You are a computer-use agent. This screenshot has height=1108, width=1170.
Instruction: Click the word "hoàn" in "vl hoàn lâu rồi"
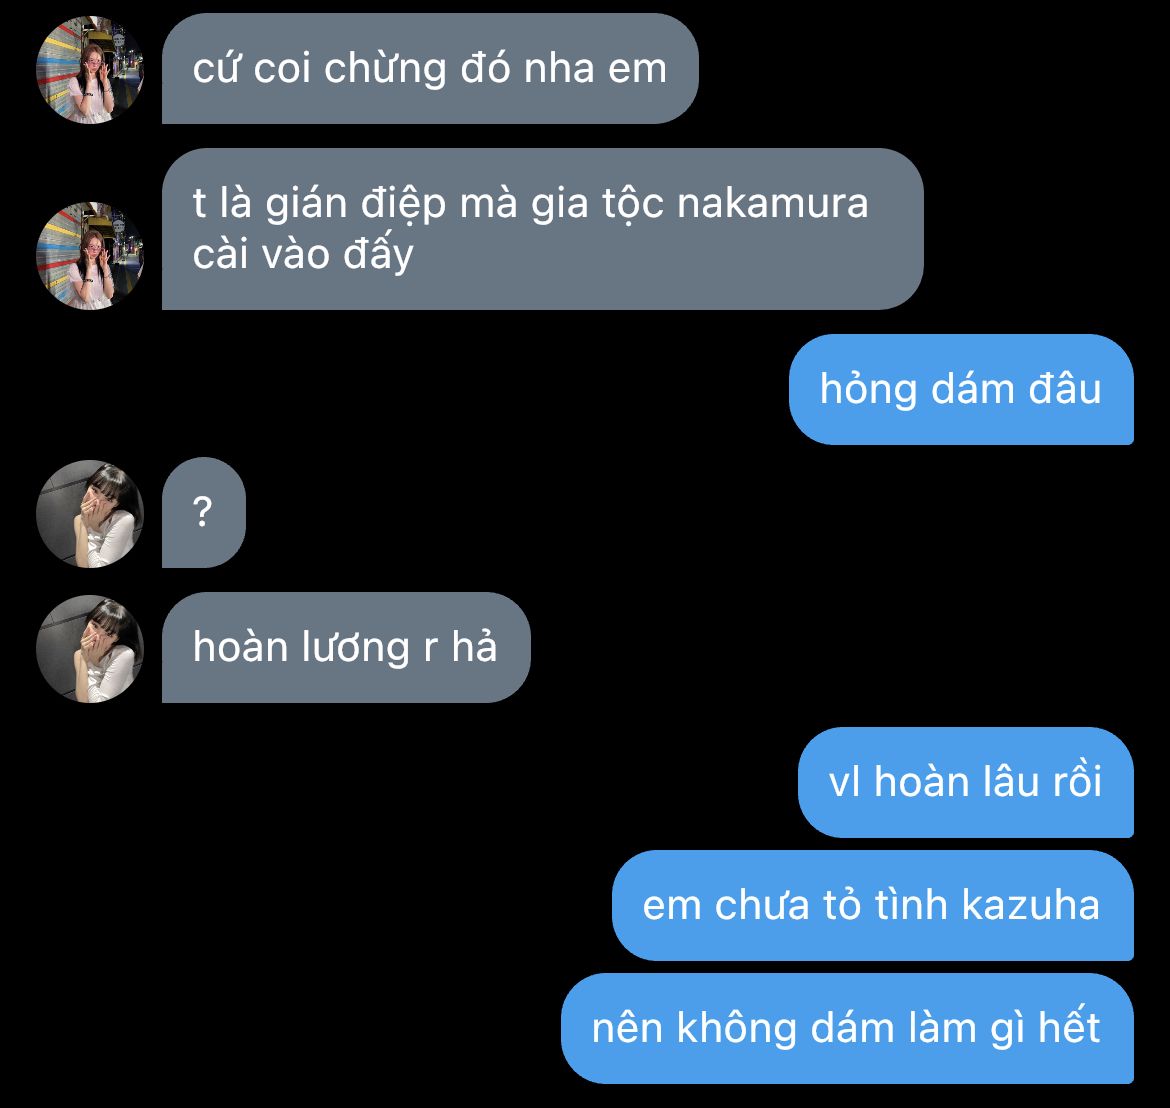click(x=922, y=782)
